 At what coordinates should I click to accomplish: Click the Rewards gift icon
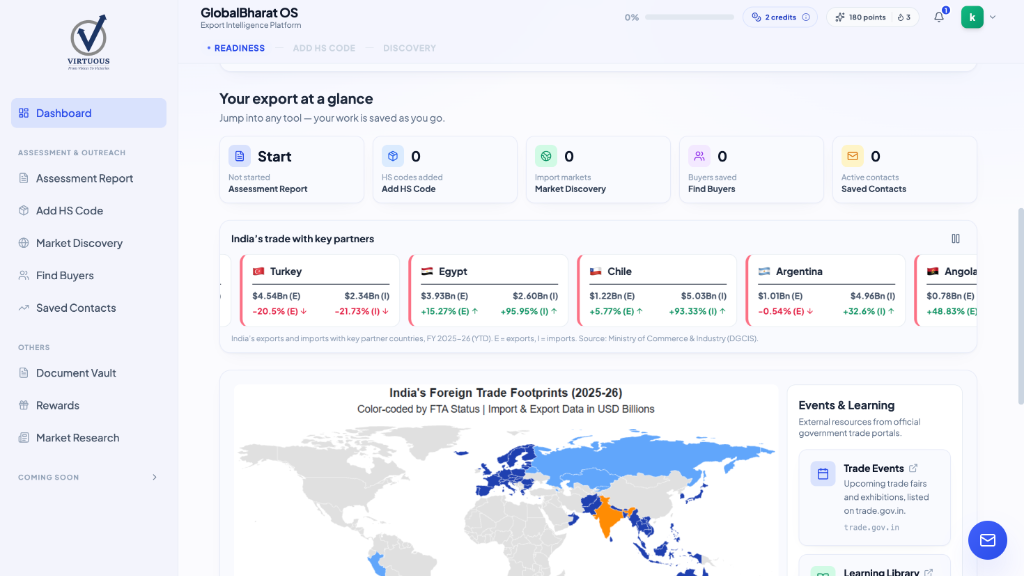(x=24, y=405)
